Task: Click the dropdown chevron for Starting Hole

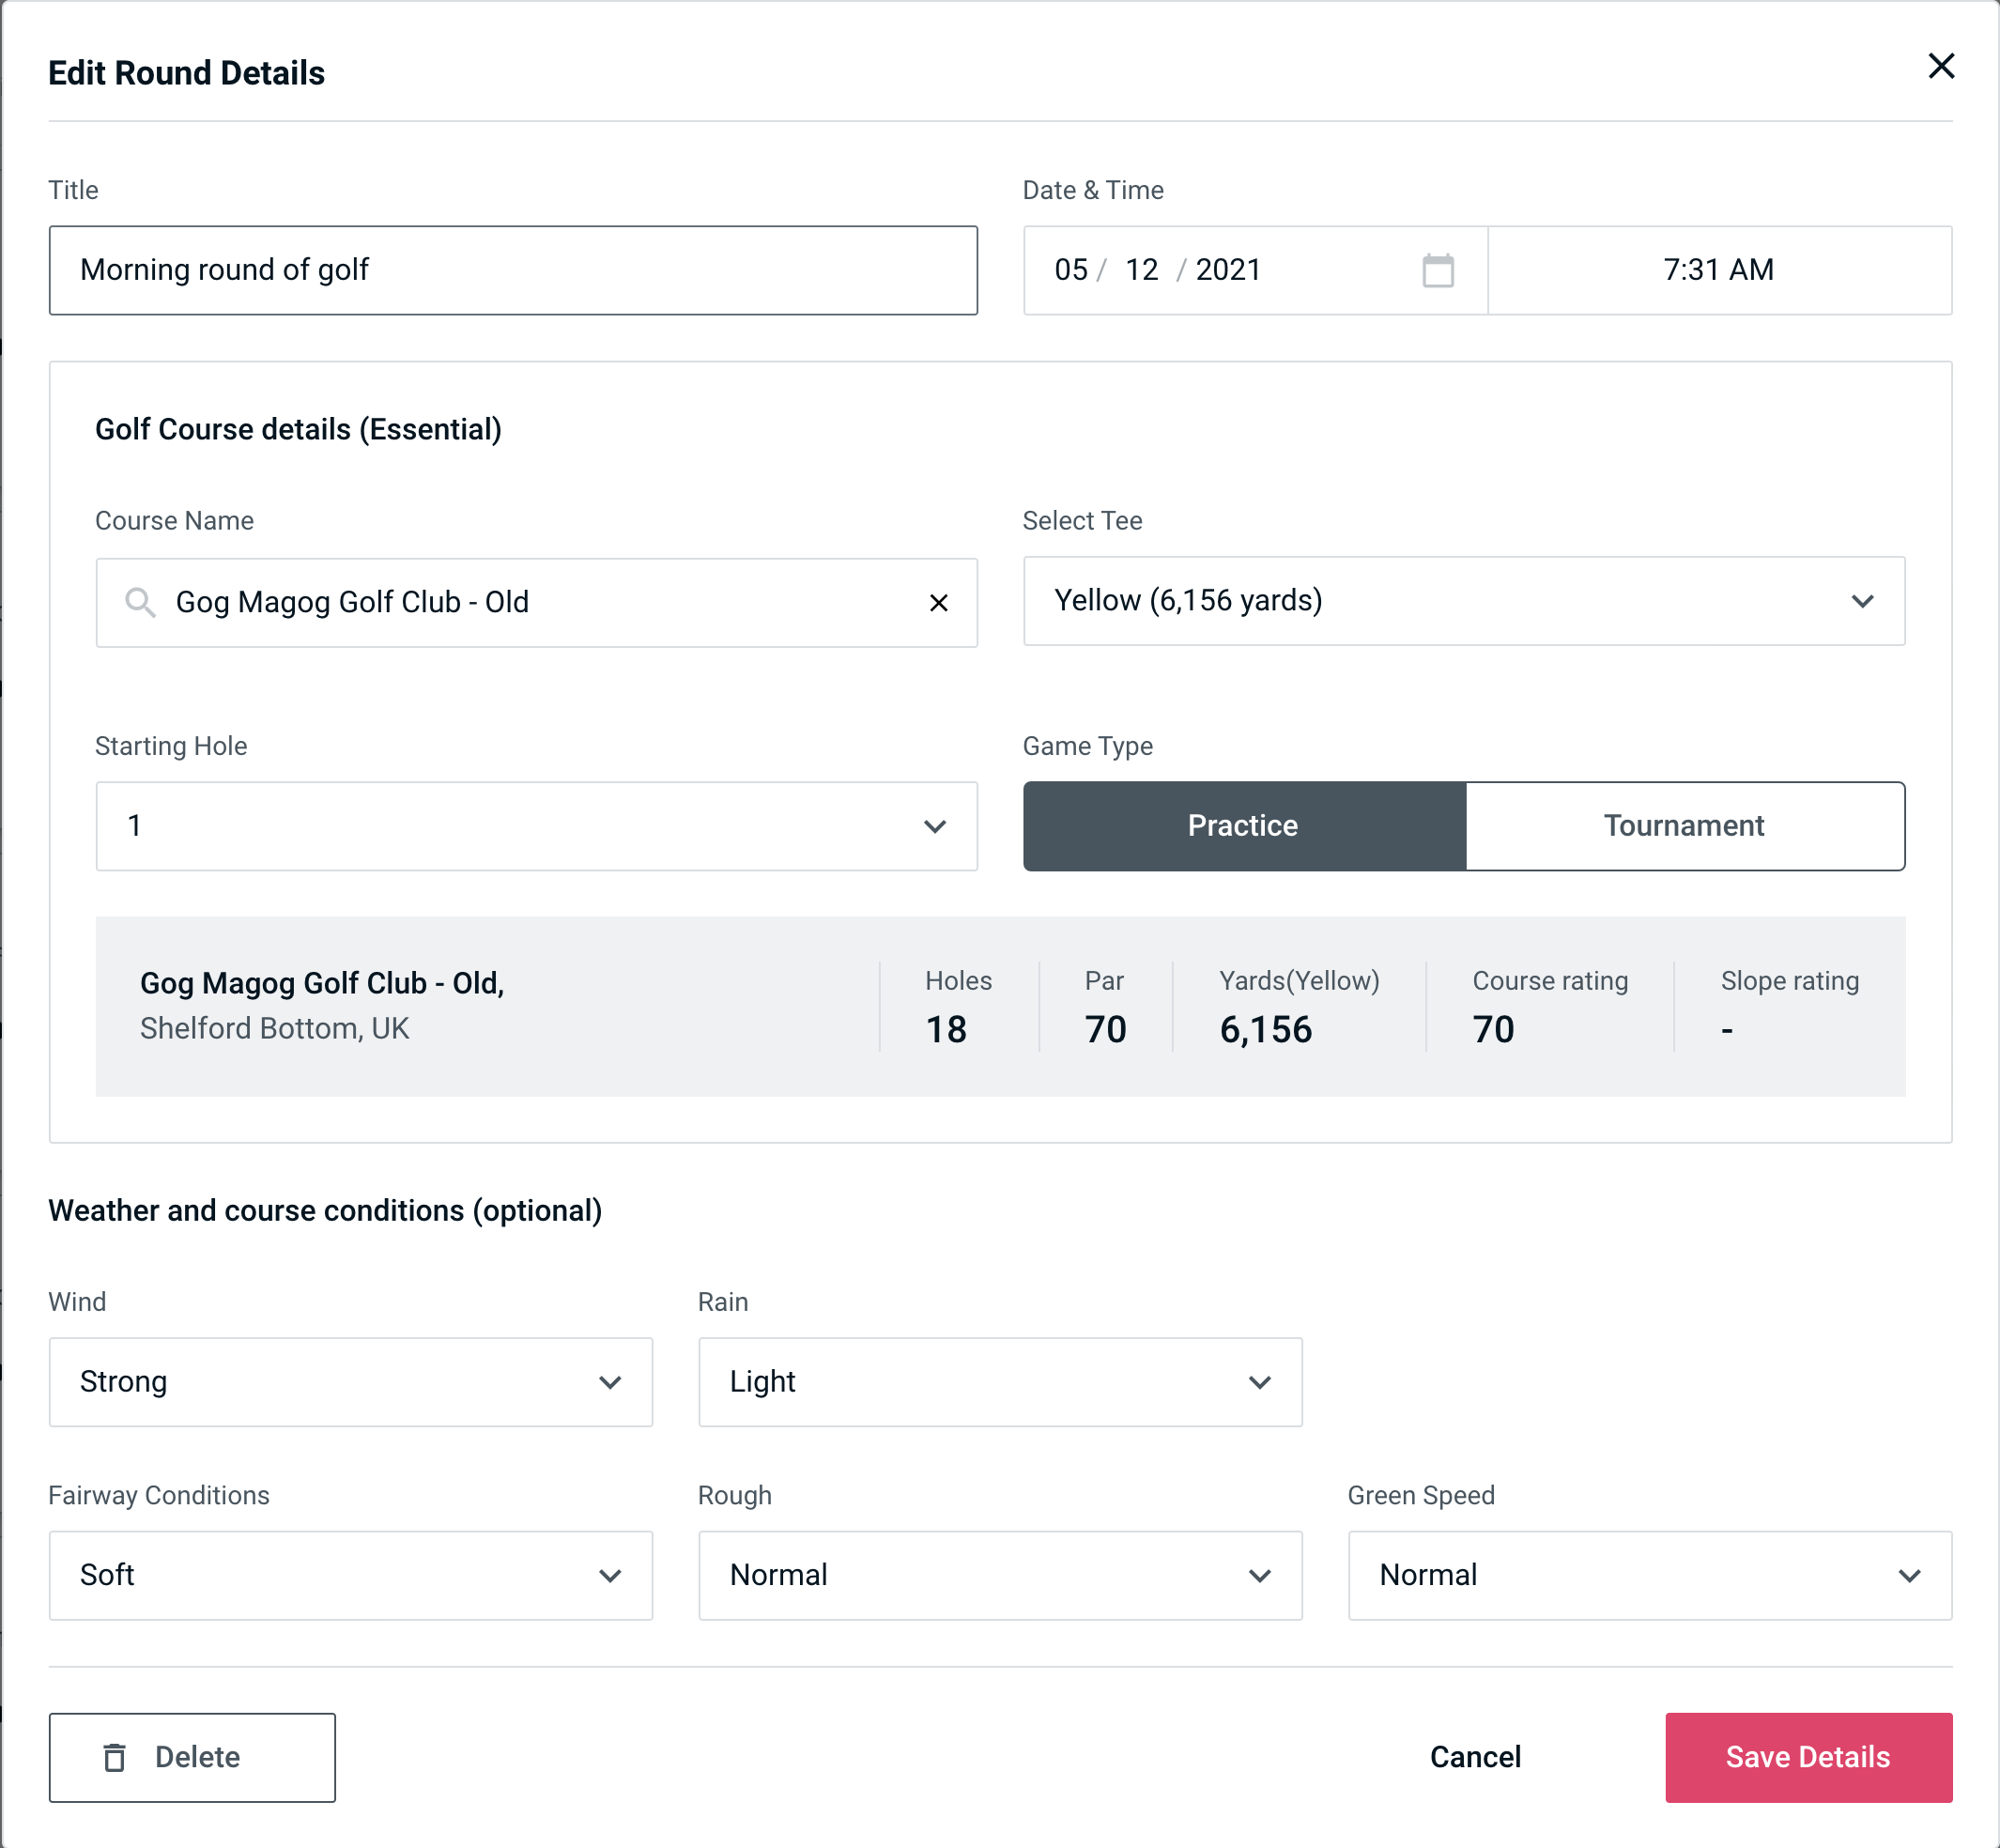Action: point(933,825)
